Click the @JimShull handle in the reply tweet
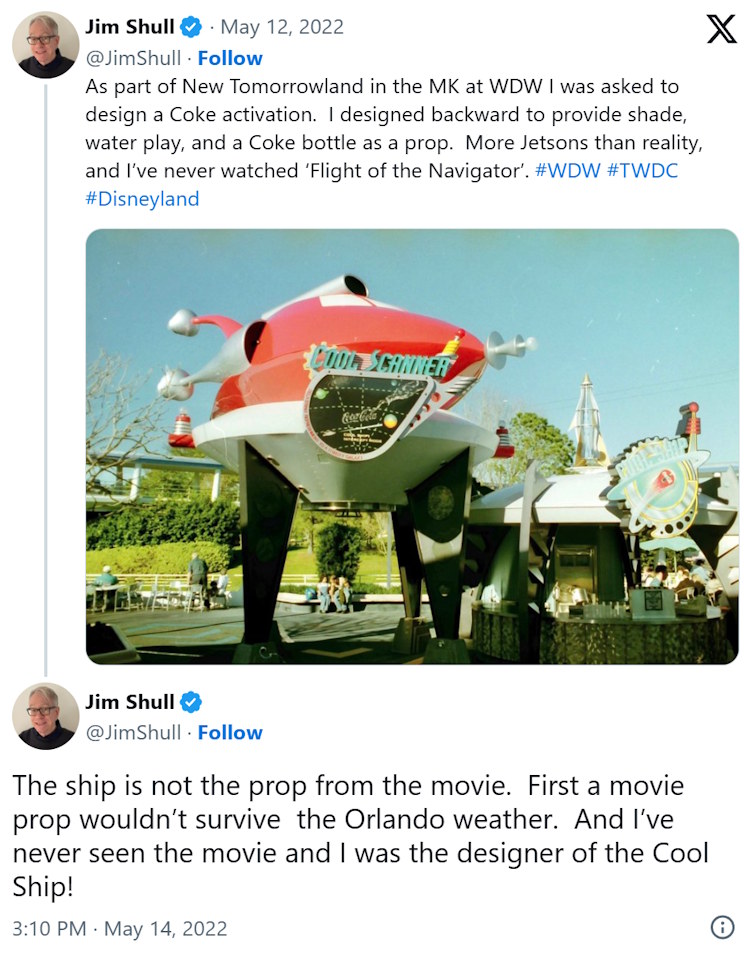 [x=133, y=732]
